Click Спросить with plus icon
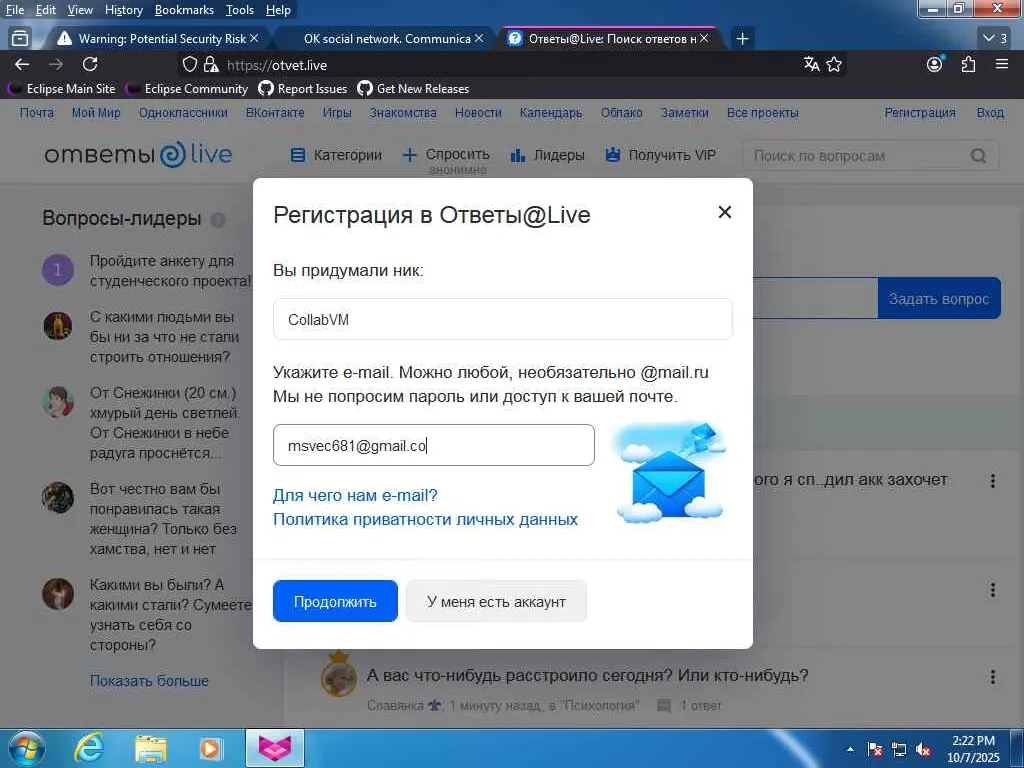Screen dimensions: 1024x768 pyautogui.click(x=446, y=155)
